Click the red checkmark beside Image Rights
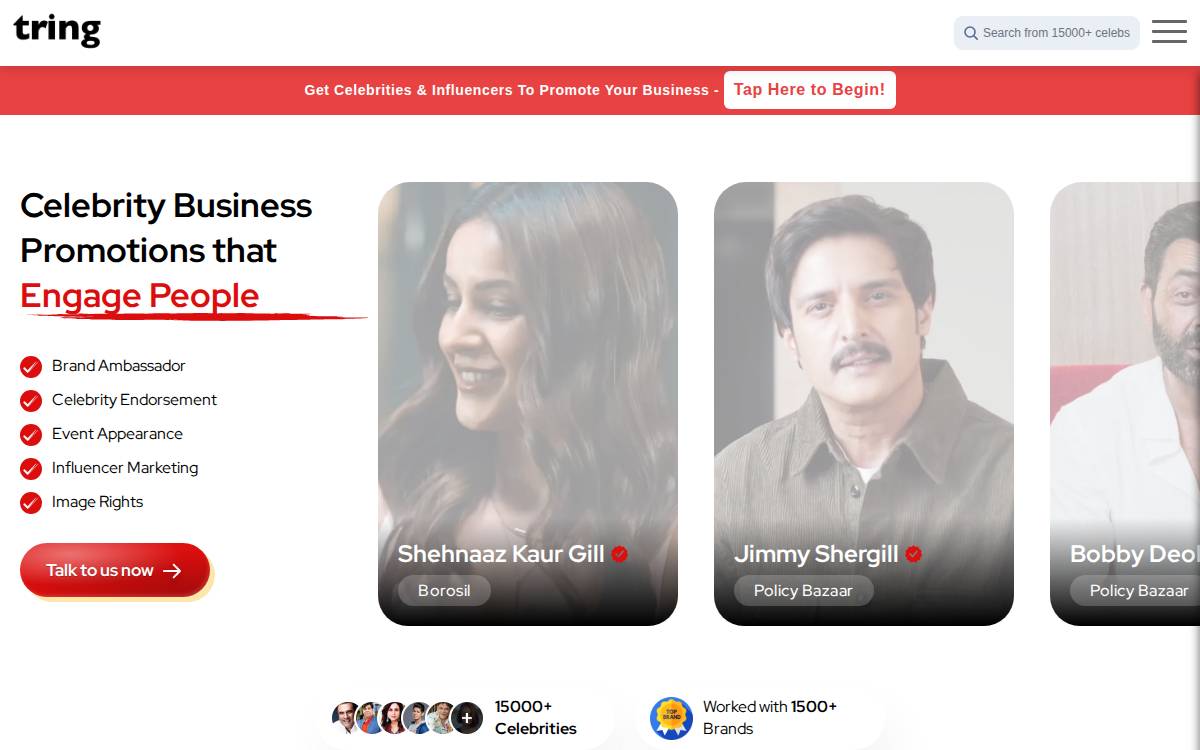 [x=31, y=503]
